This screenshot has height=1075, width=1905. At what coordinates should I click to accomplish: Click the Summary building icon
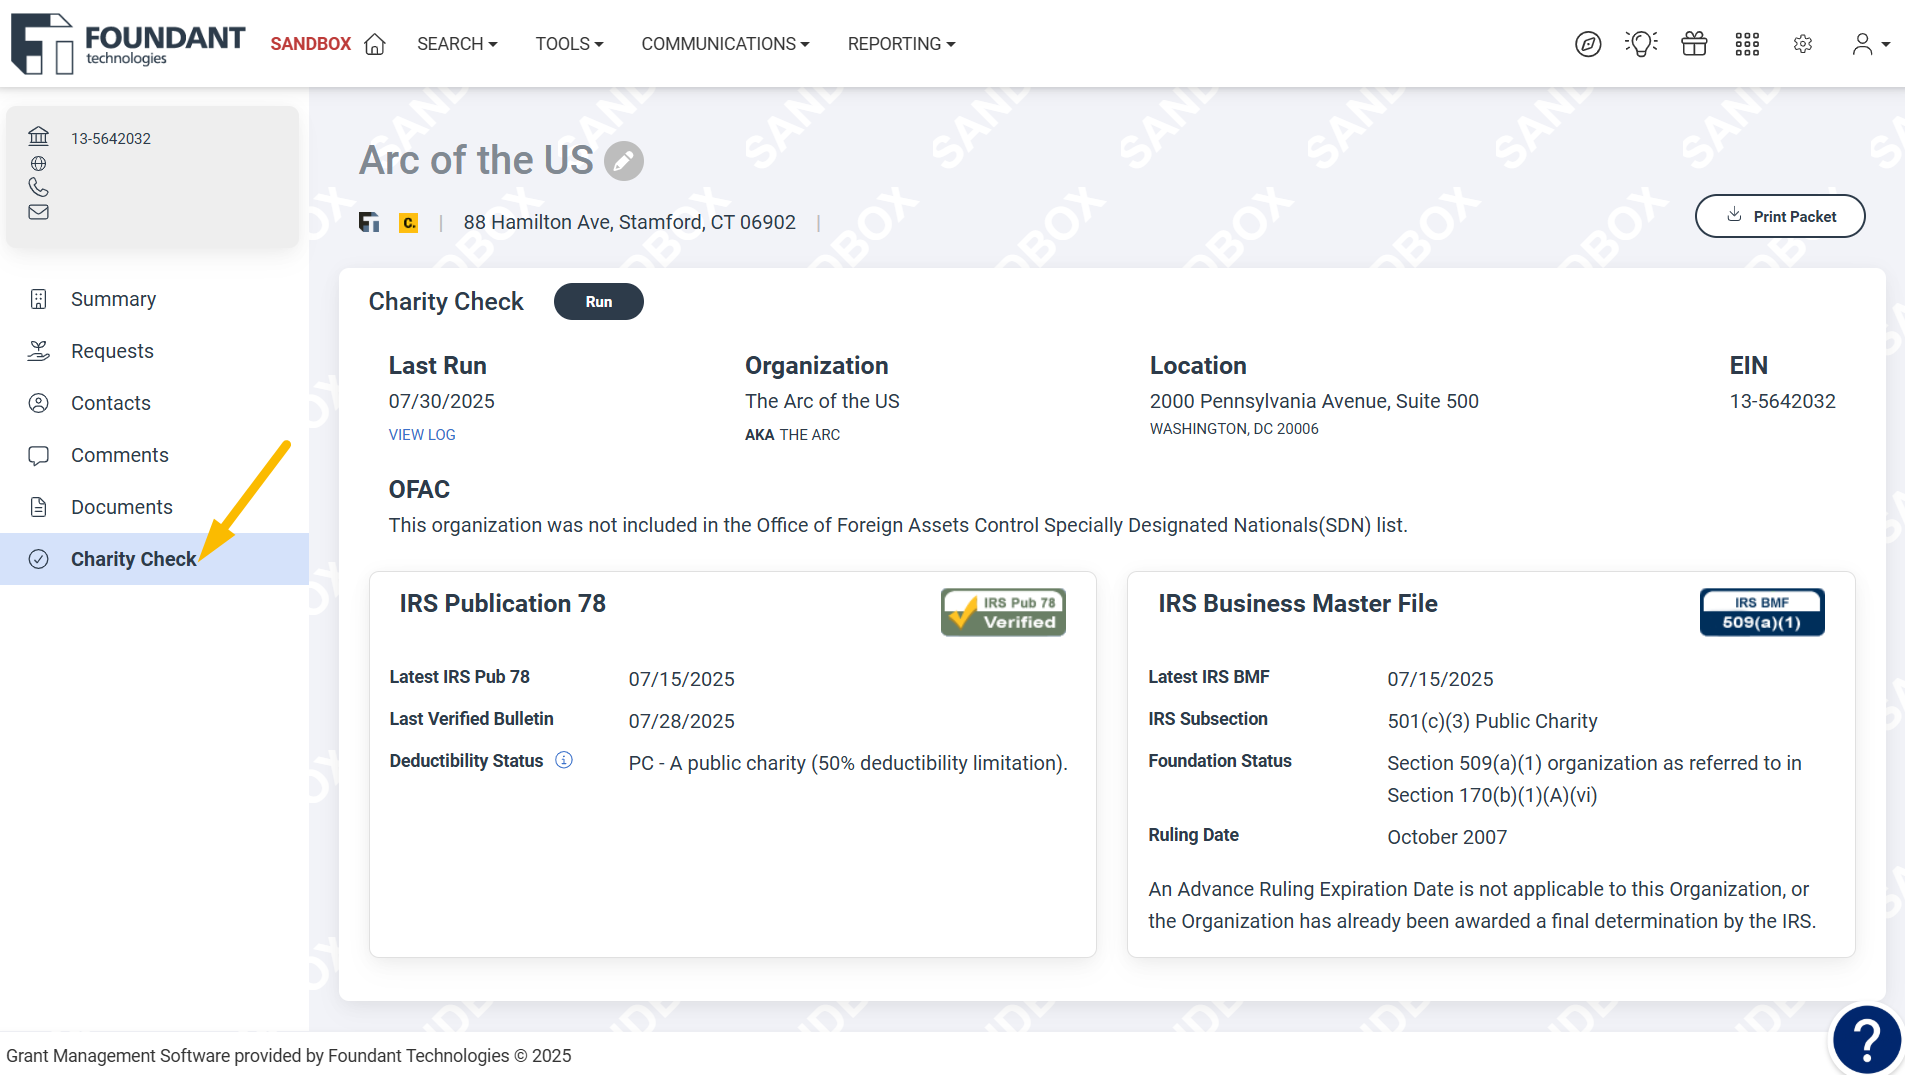point(38,299)
